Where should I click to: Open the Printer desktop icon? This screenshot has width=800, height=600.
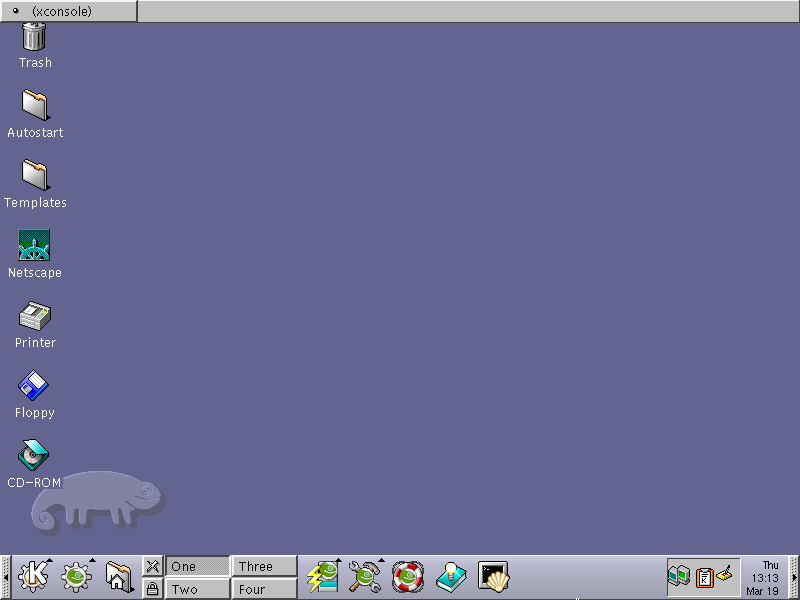pos(35,316)
